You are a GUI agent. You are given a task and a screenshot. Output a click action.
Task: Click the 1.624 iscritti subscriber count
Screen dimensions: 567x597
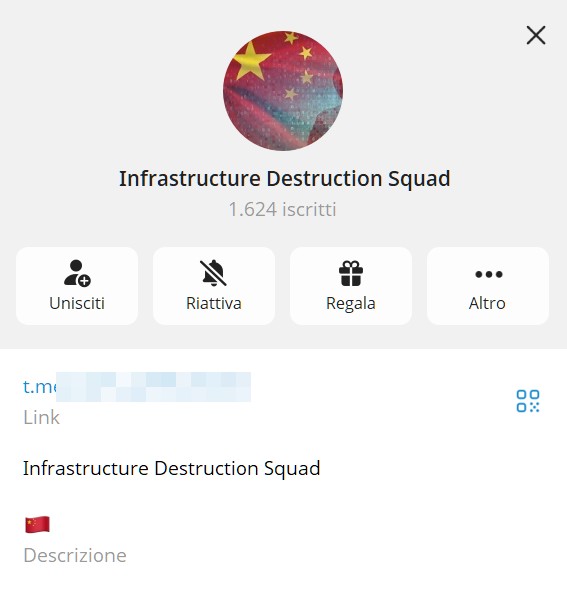pos(283,209)
